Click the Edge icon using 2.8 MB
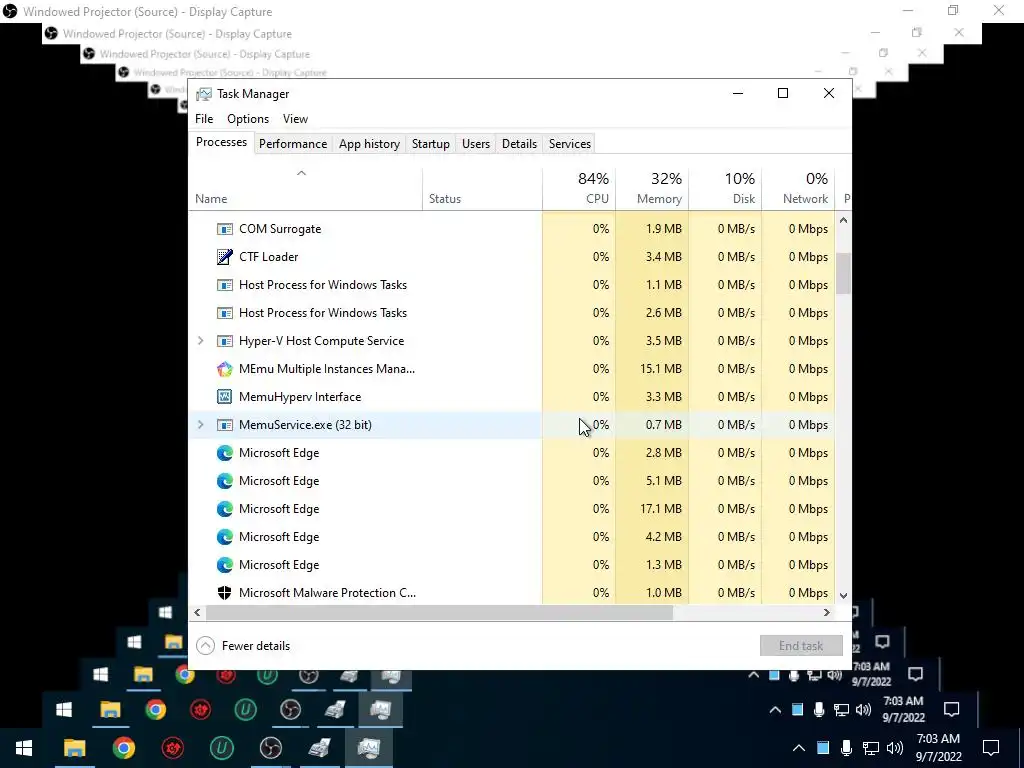The width and height of the screenshot is (1024, 768). point(225,453)
